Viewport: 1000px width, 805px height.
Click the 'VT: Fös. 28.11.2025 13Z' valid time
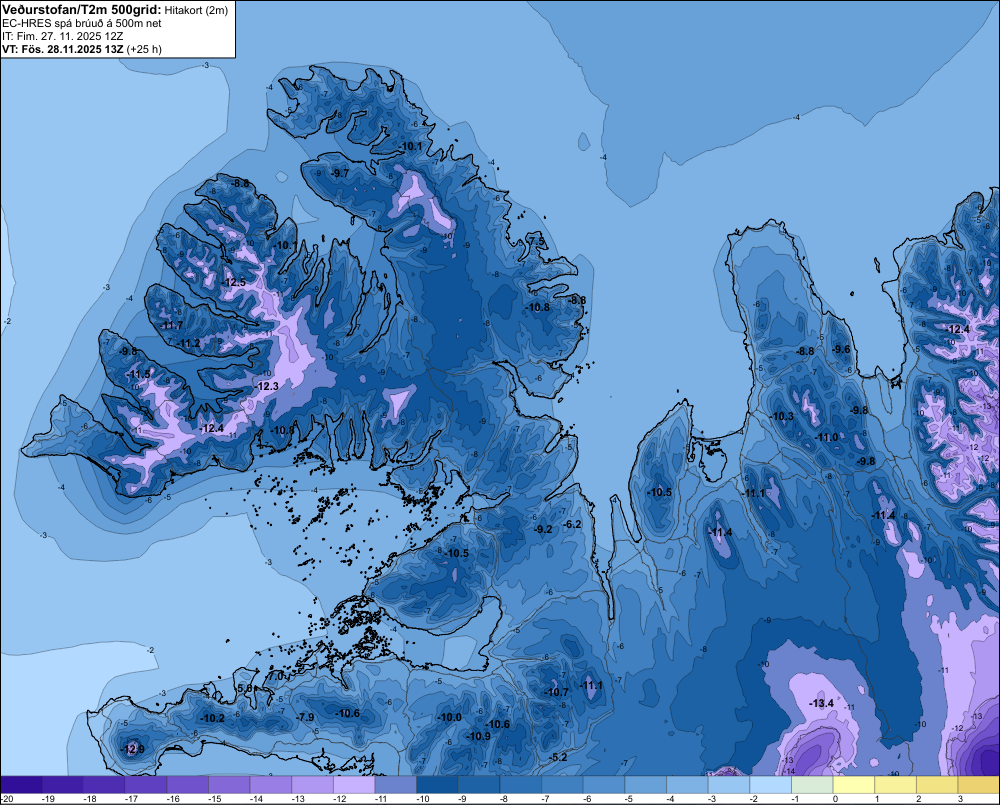pos(63,49)
